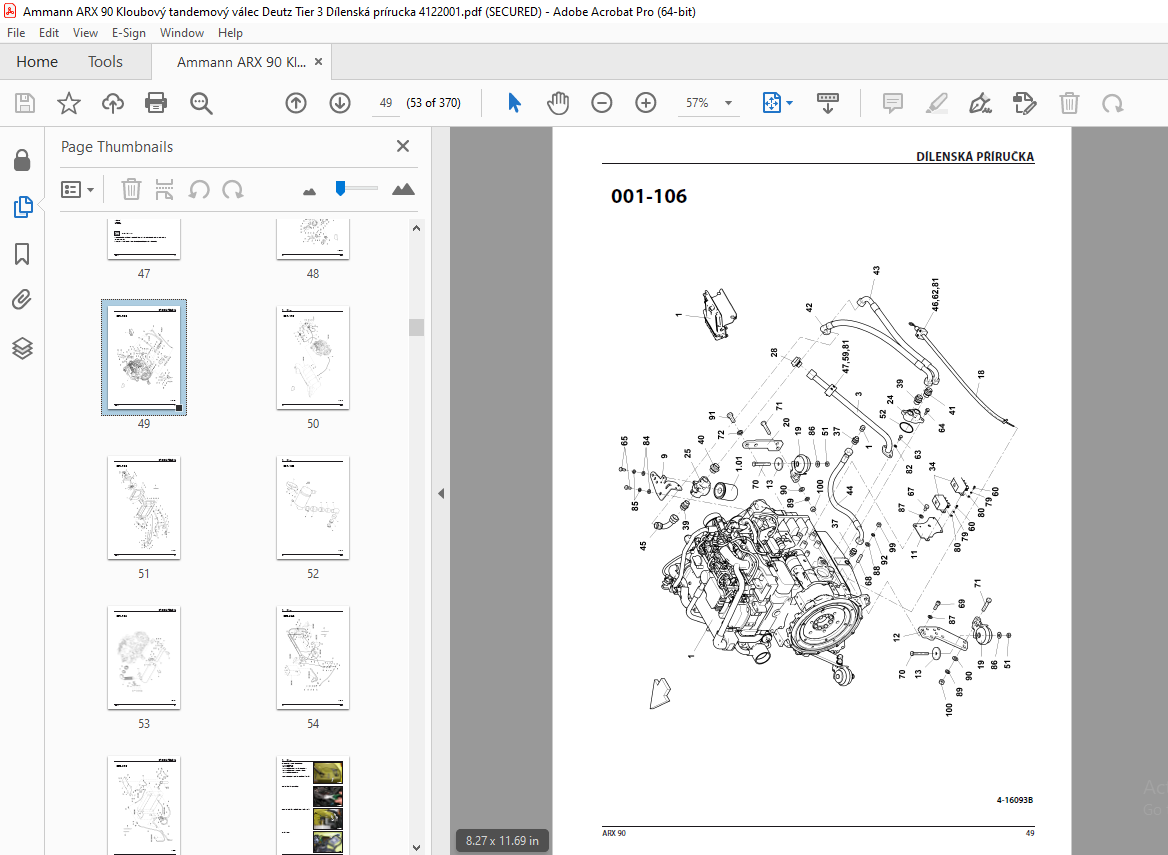This screenshot has height=855, width=1168.
Task: Open the View menu
Action: coord(85,33)
